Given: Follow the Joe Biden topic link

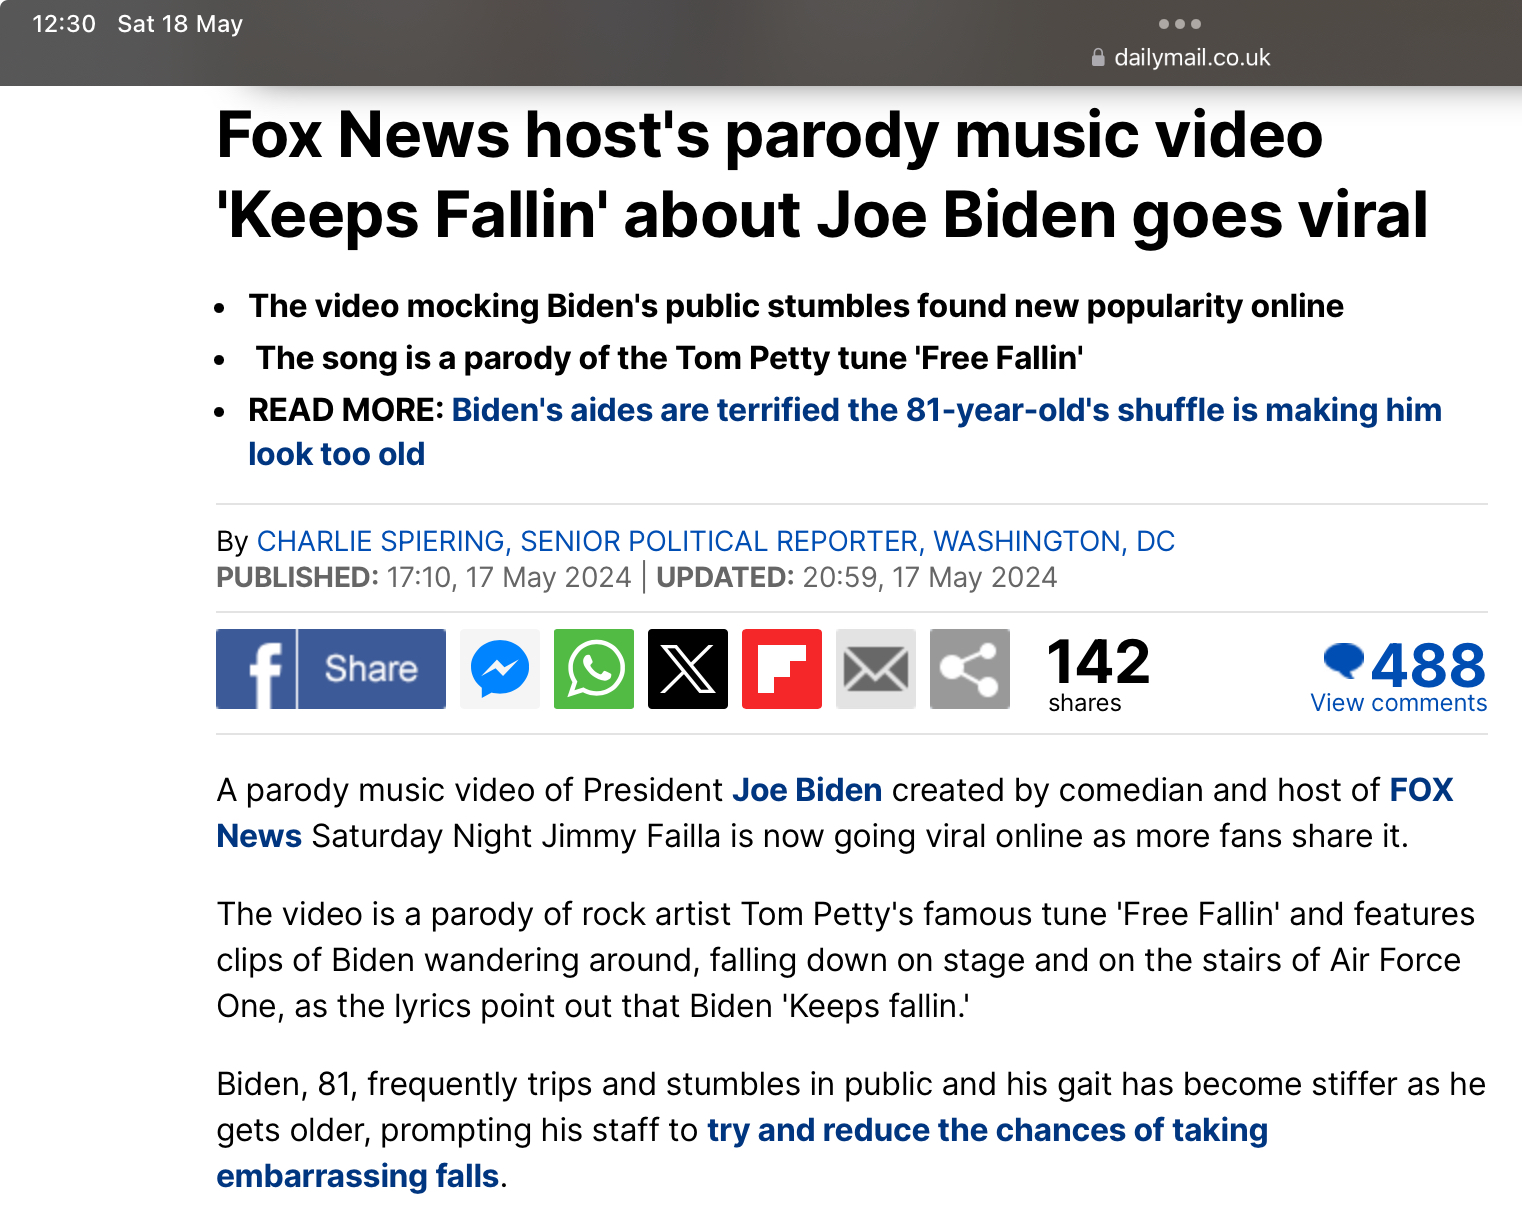Looking at the screenshot, I should (807, 790).
